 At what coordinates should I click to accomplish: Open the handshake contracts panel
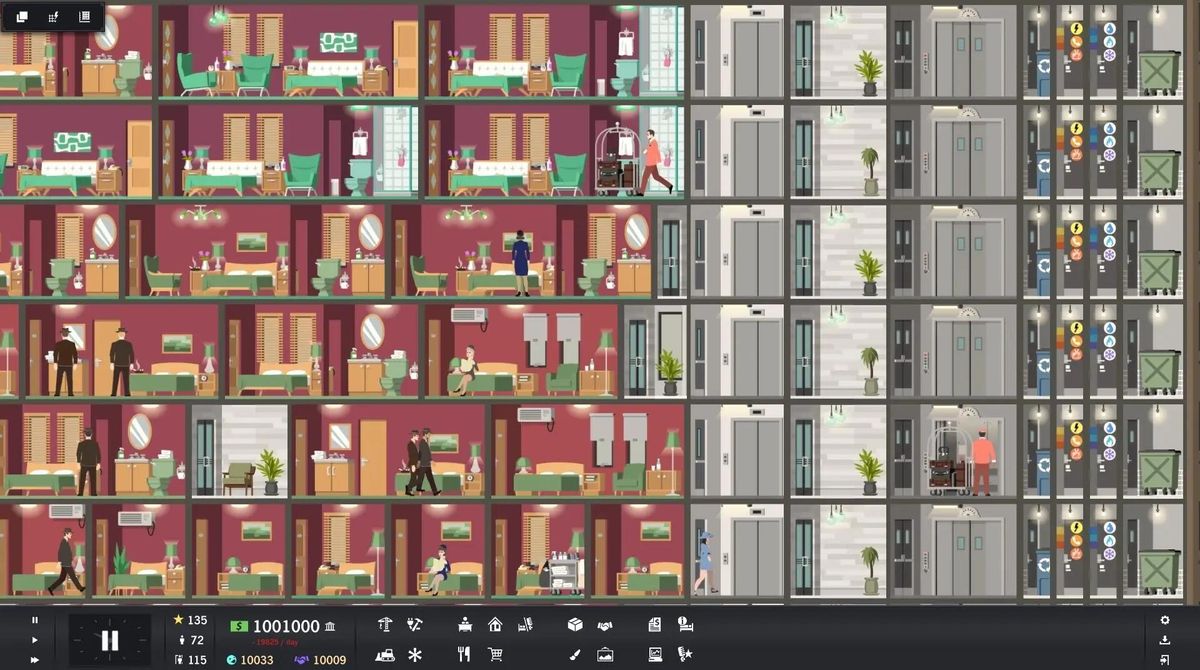click(605, 625)
